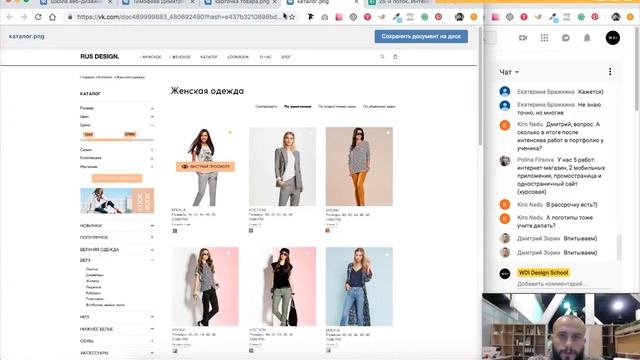The height and width of the screenshot is (360, 640).
Task: Open БЛОГ in the site menu
Action: [x=286, y=57]
